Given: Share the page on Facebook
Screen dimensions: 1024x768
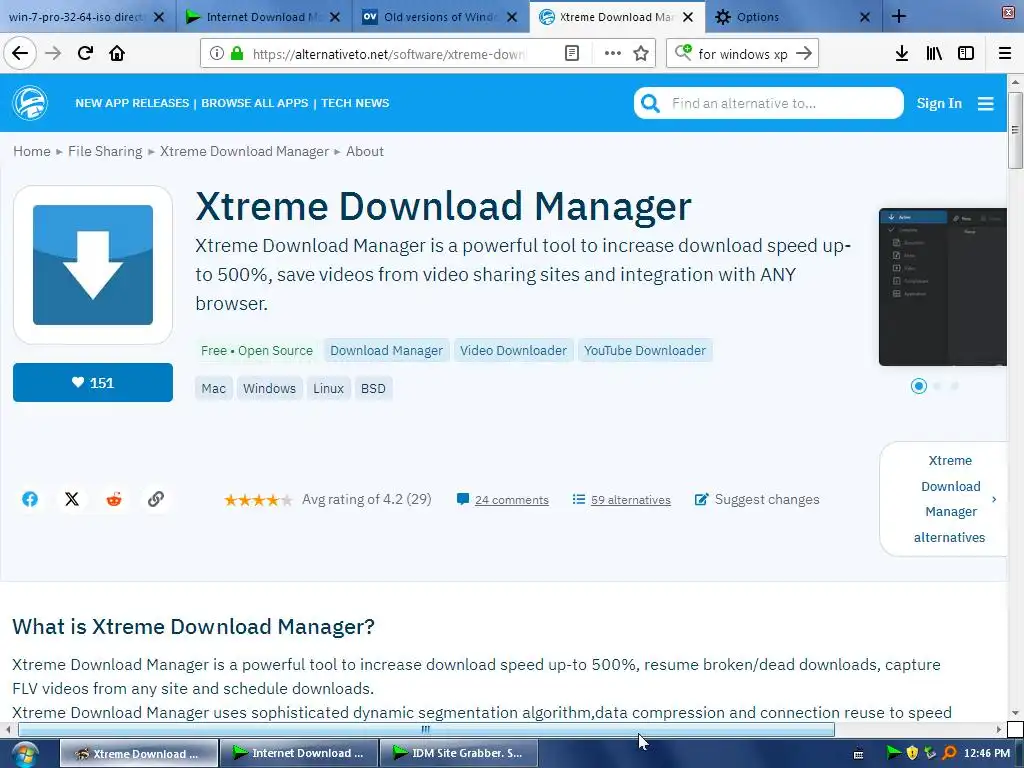Looking at the screenshot, I should pyautogui.click(x=30, y=499).
